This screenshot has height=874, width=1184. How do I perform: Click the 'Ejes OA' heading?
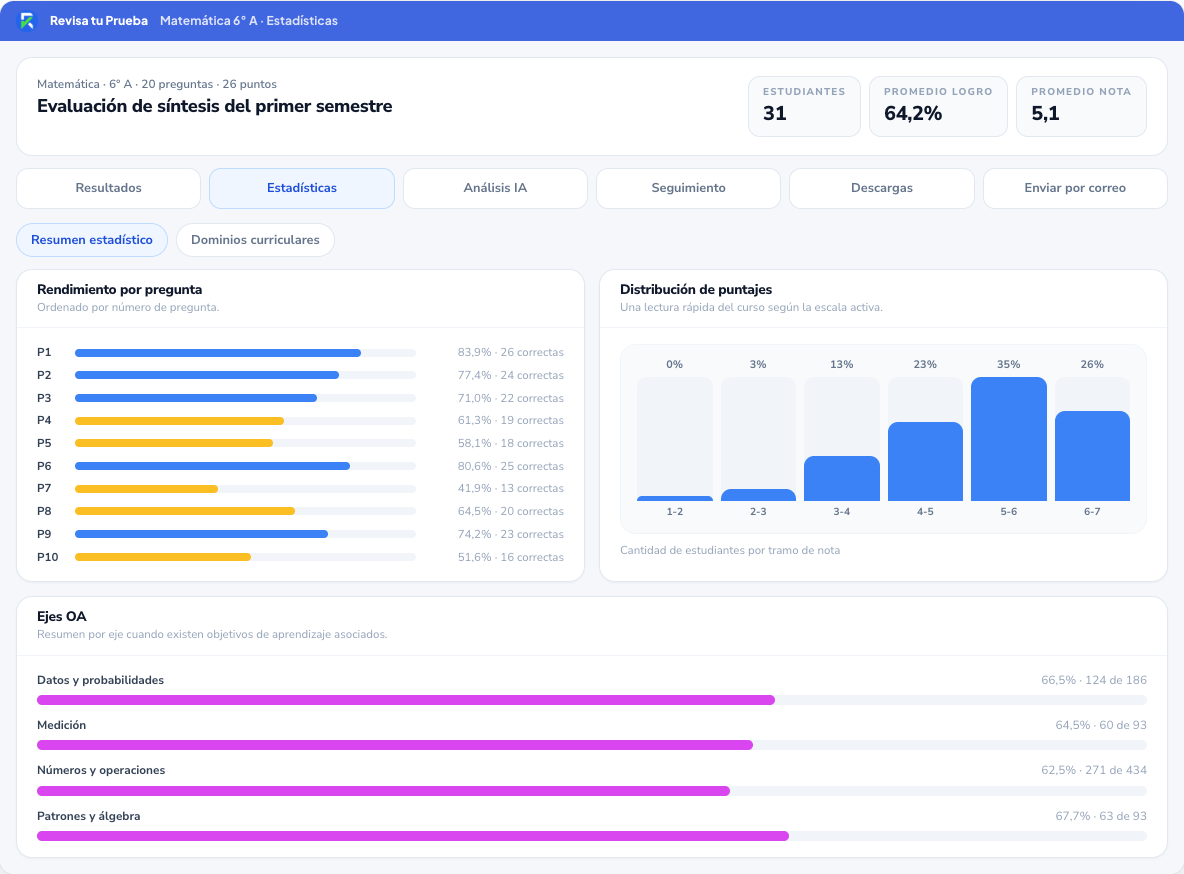click(x=62, y=616)
